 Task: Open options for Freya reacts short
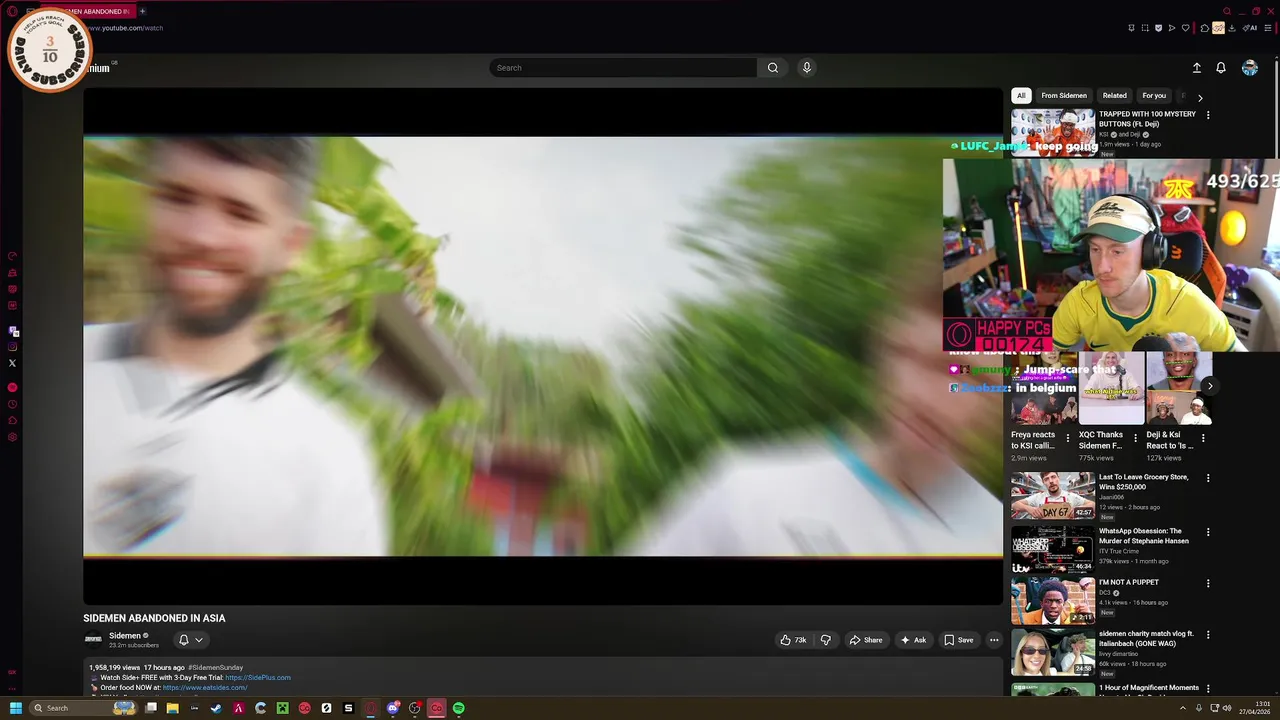coord(1068,438)
